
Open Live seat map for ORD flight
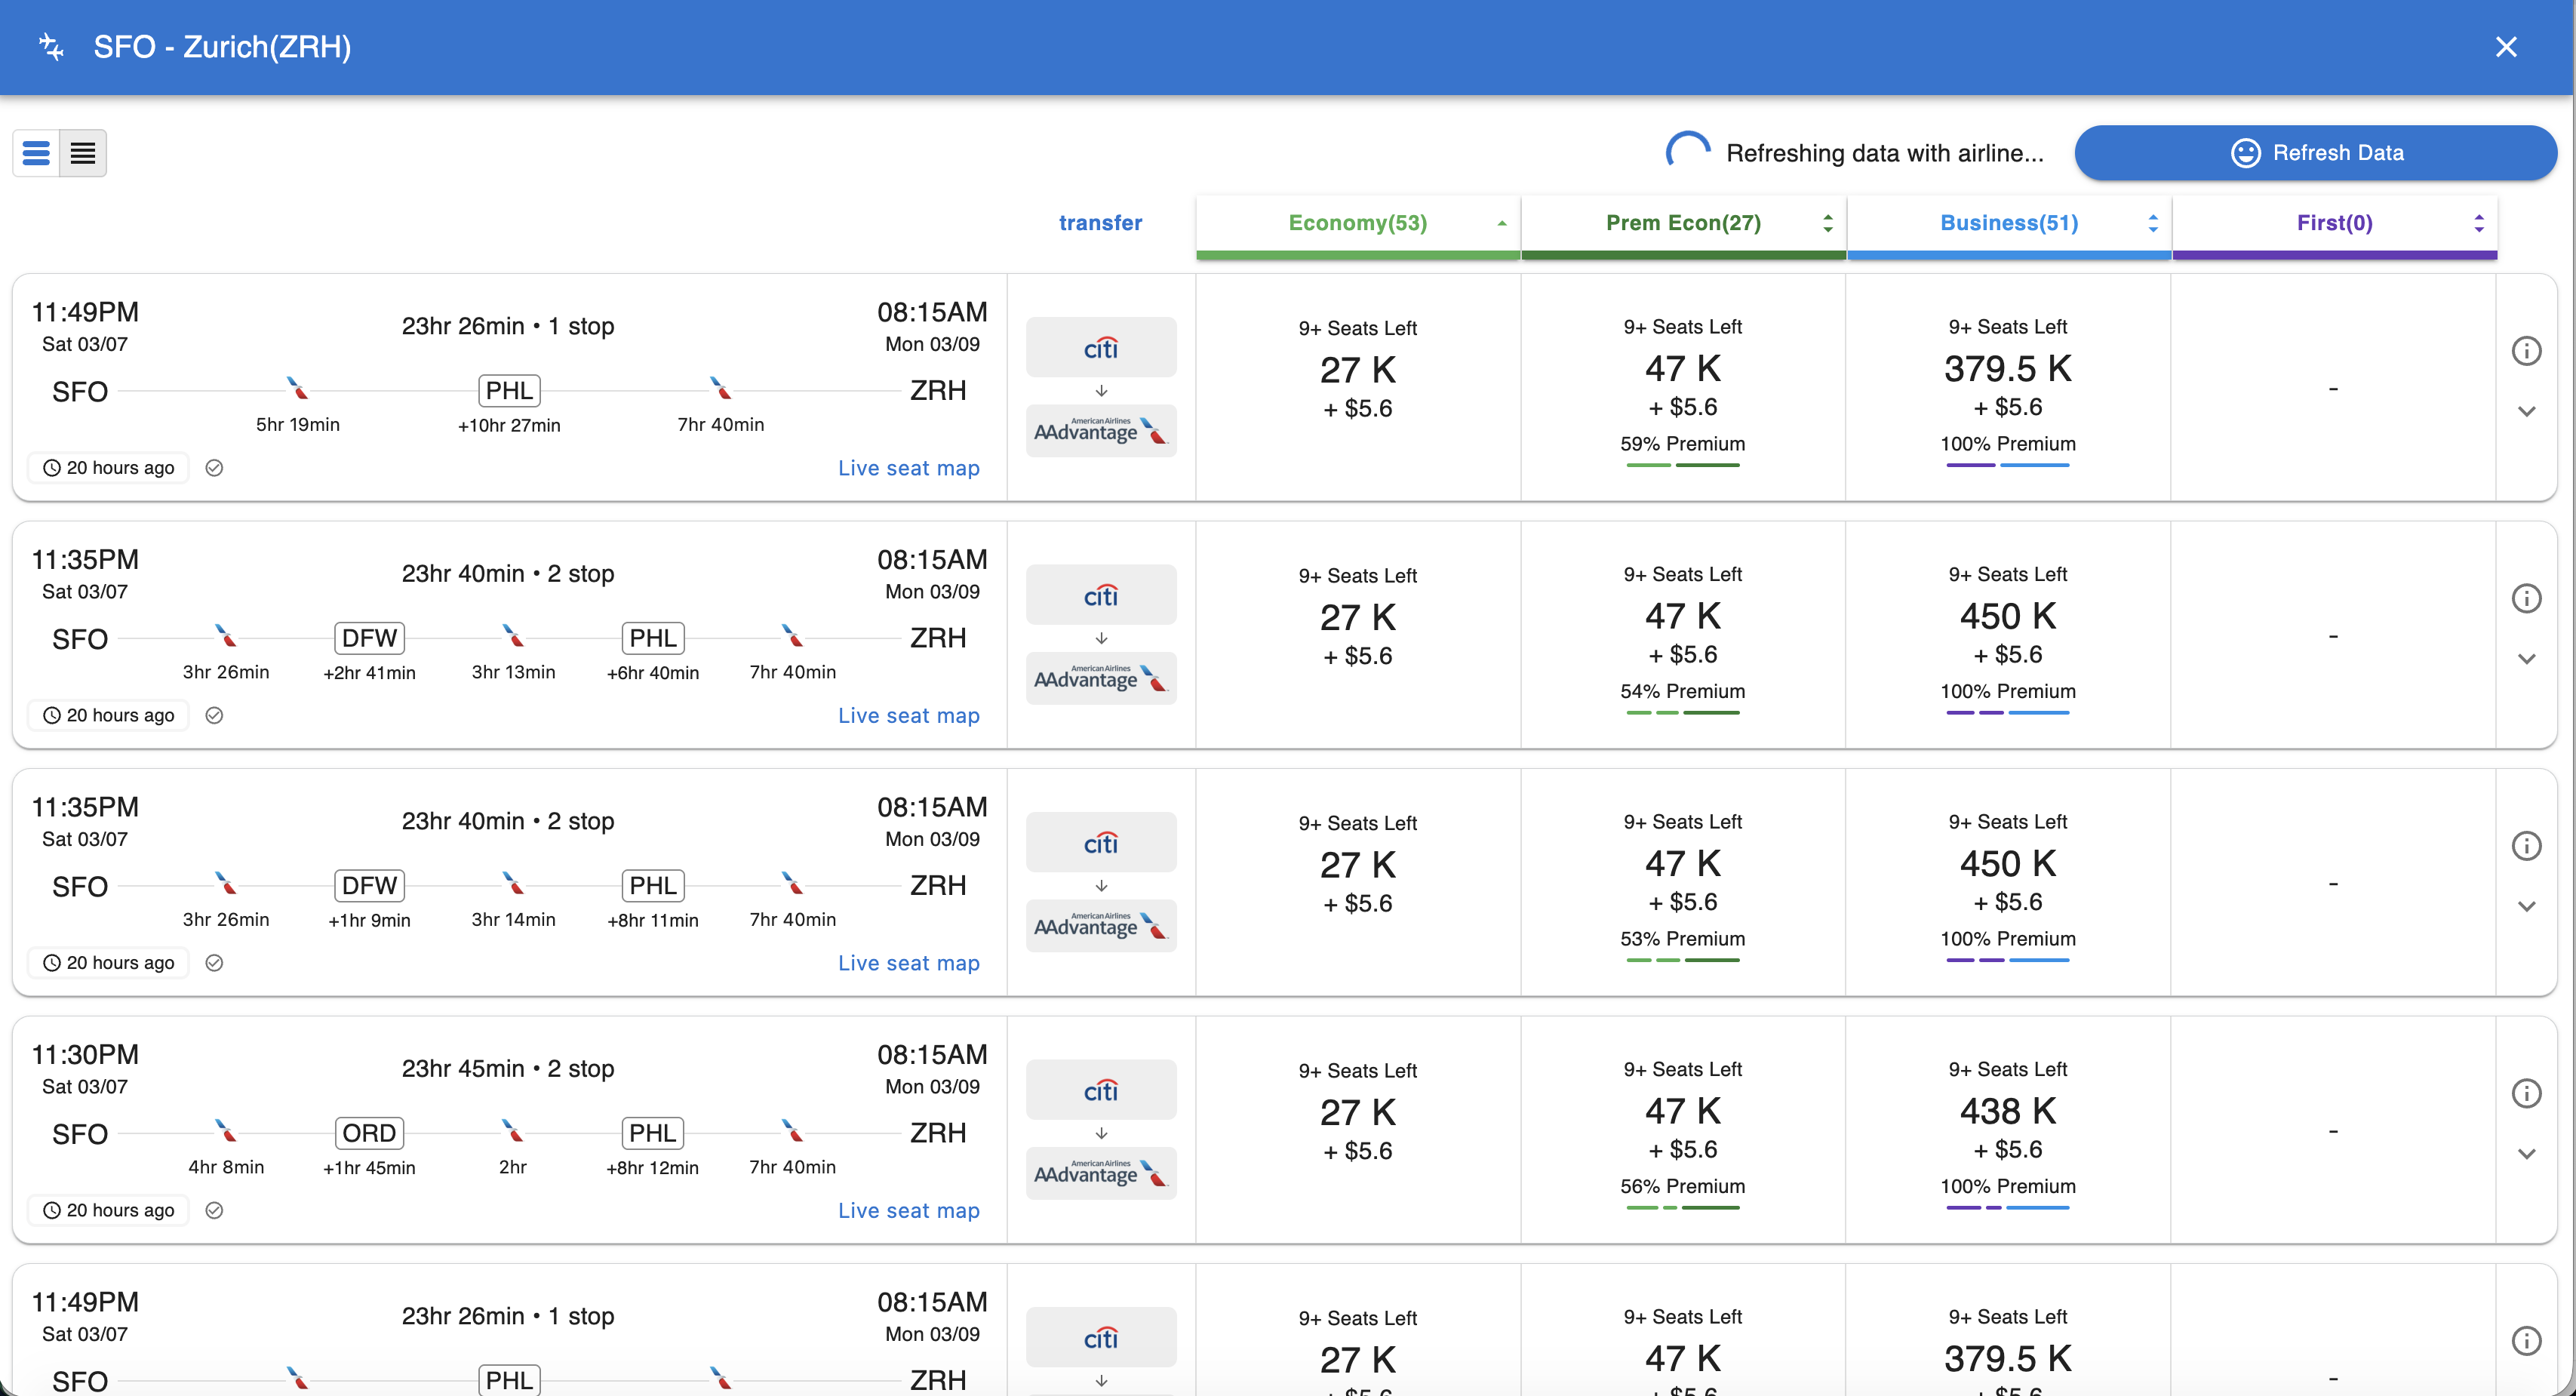[908, 1211]
